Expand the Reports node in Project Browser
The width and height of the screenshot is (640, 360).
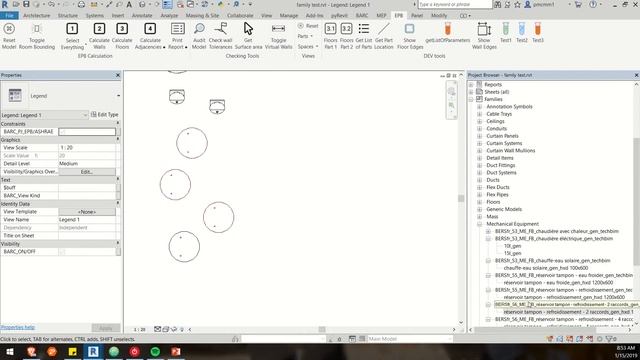[471, 84]
